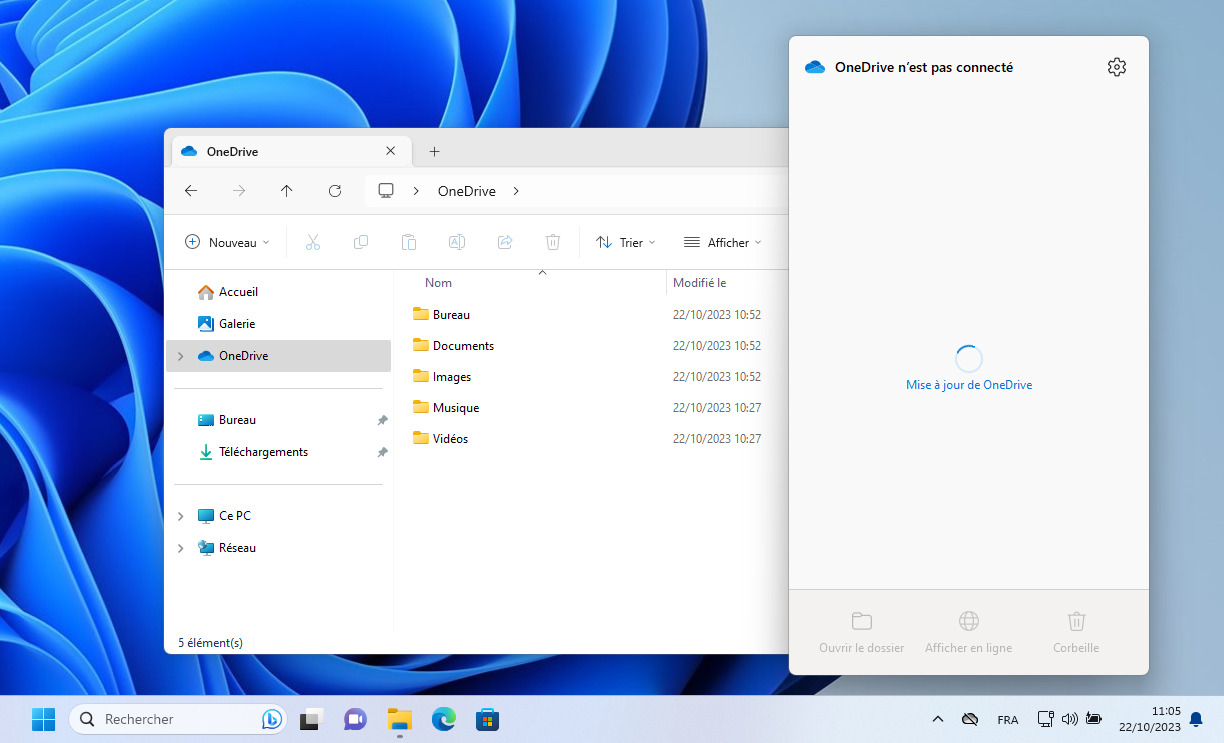Click OneDrive in the address bar path
This screenshot has height=743, width=1224.
click(467, 191)
